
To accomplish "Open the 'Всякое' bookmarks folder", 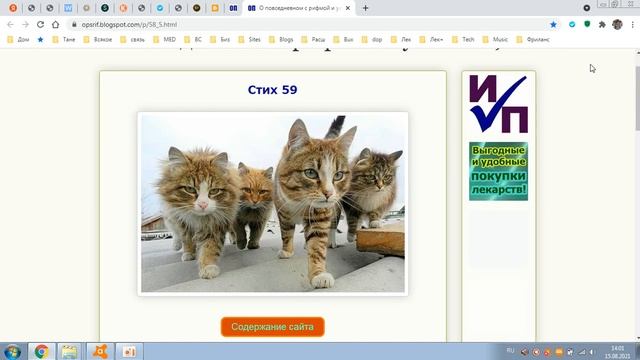I will click(x=98, y=40).
